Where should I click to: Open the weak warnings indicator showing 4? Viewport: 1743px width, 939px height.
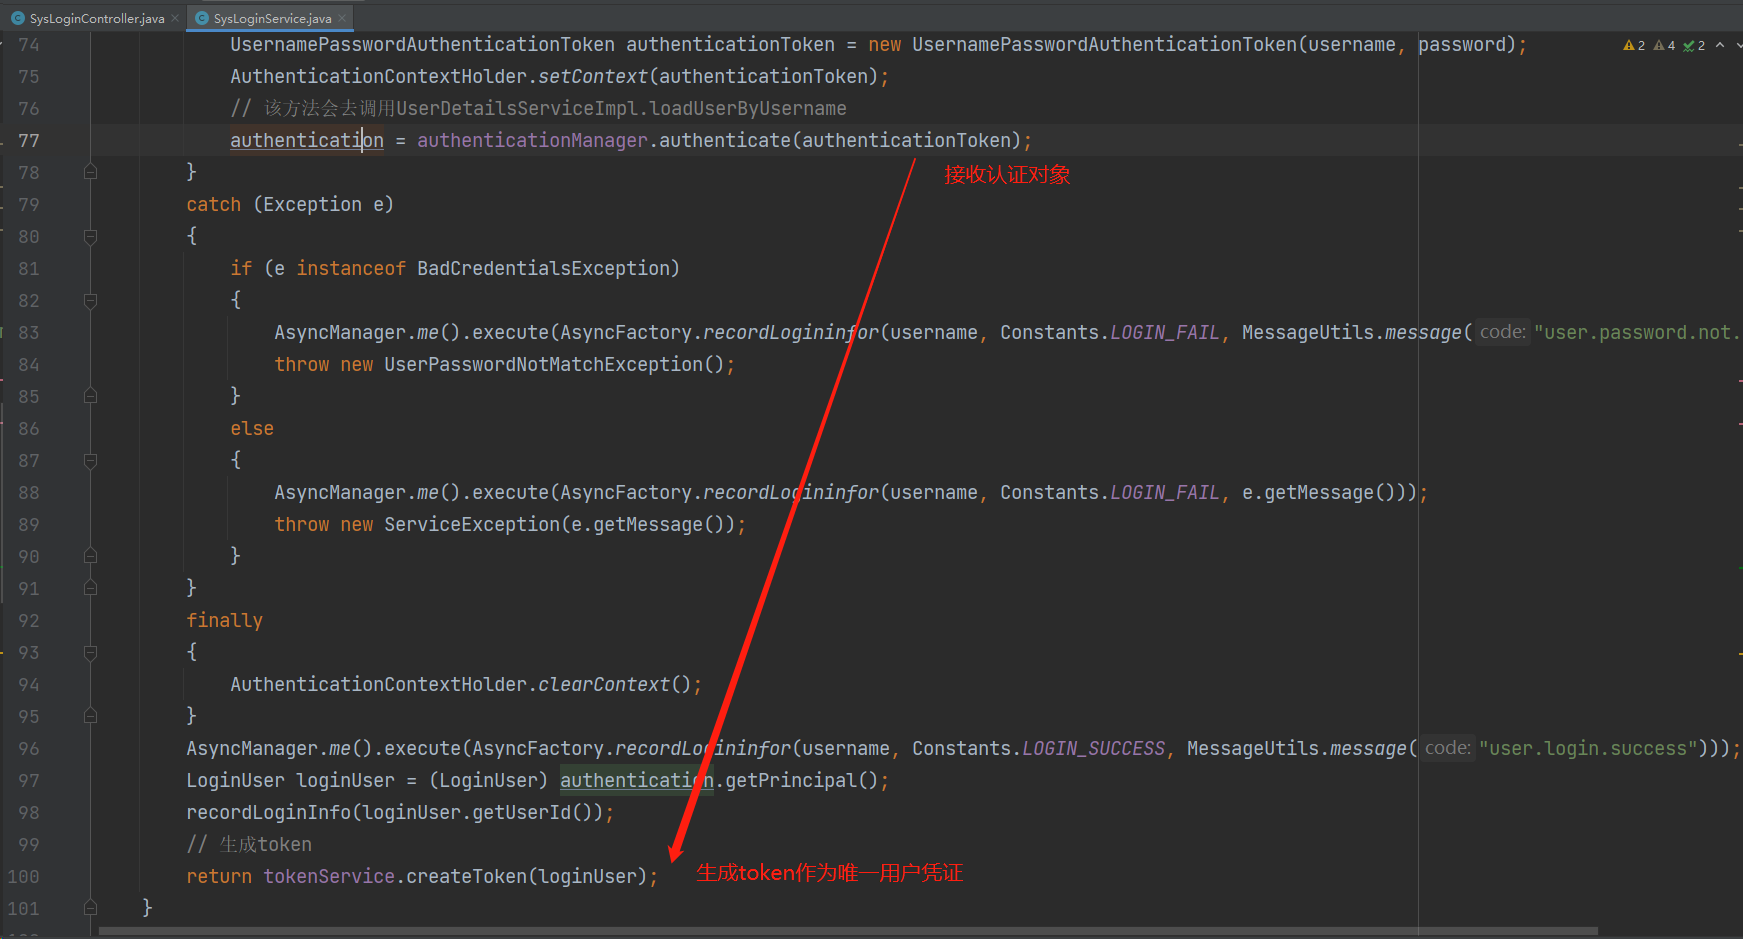click(1664, 45)
